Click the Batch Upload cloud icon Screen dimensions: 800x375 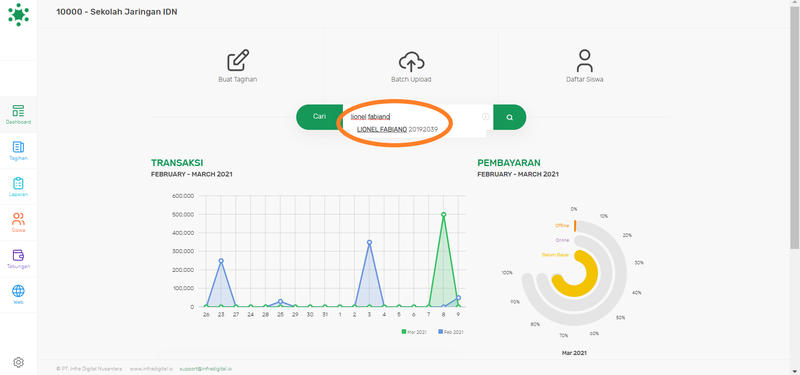411,61
